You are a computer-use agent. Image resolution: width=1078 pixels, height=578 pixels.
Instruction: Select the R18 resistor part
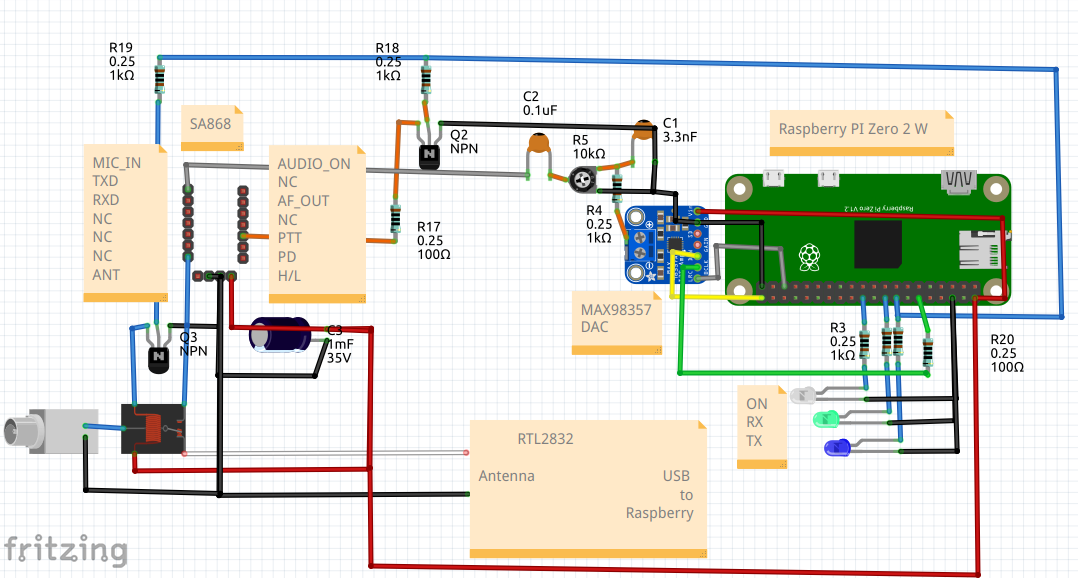pyautogui.click(x=428, y=79)
